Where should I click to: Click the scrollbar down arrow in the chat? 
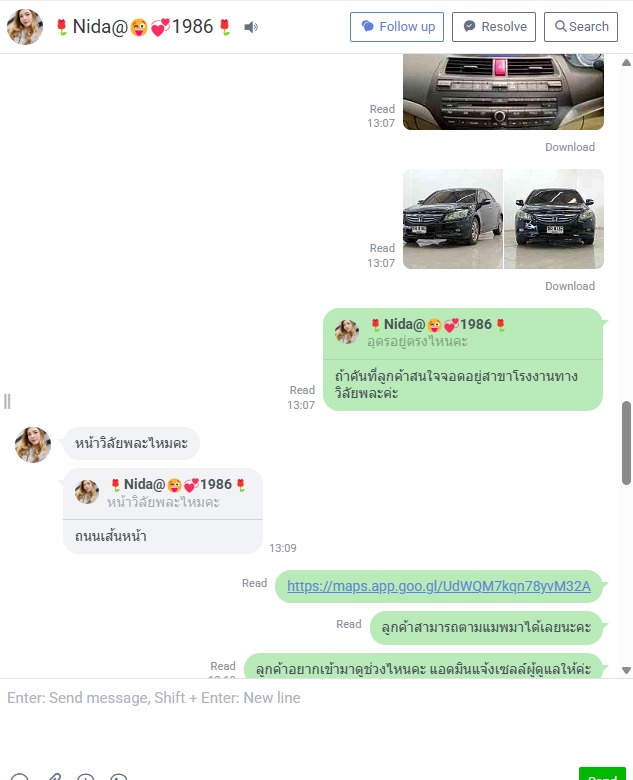627,670
